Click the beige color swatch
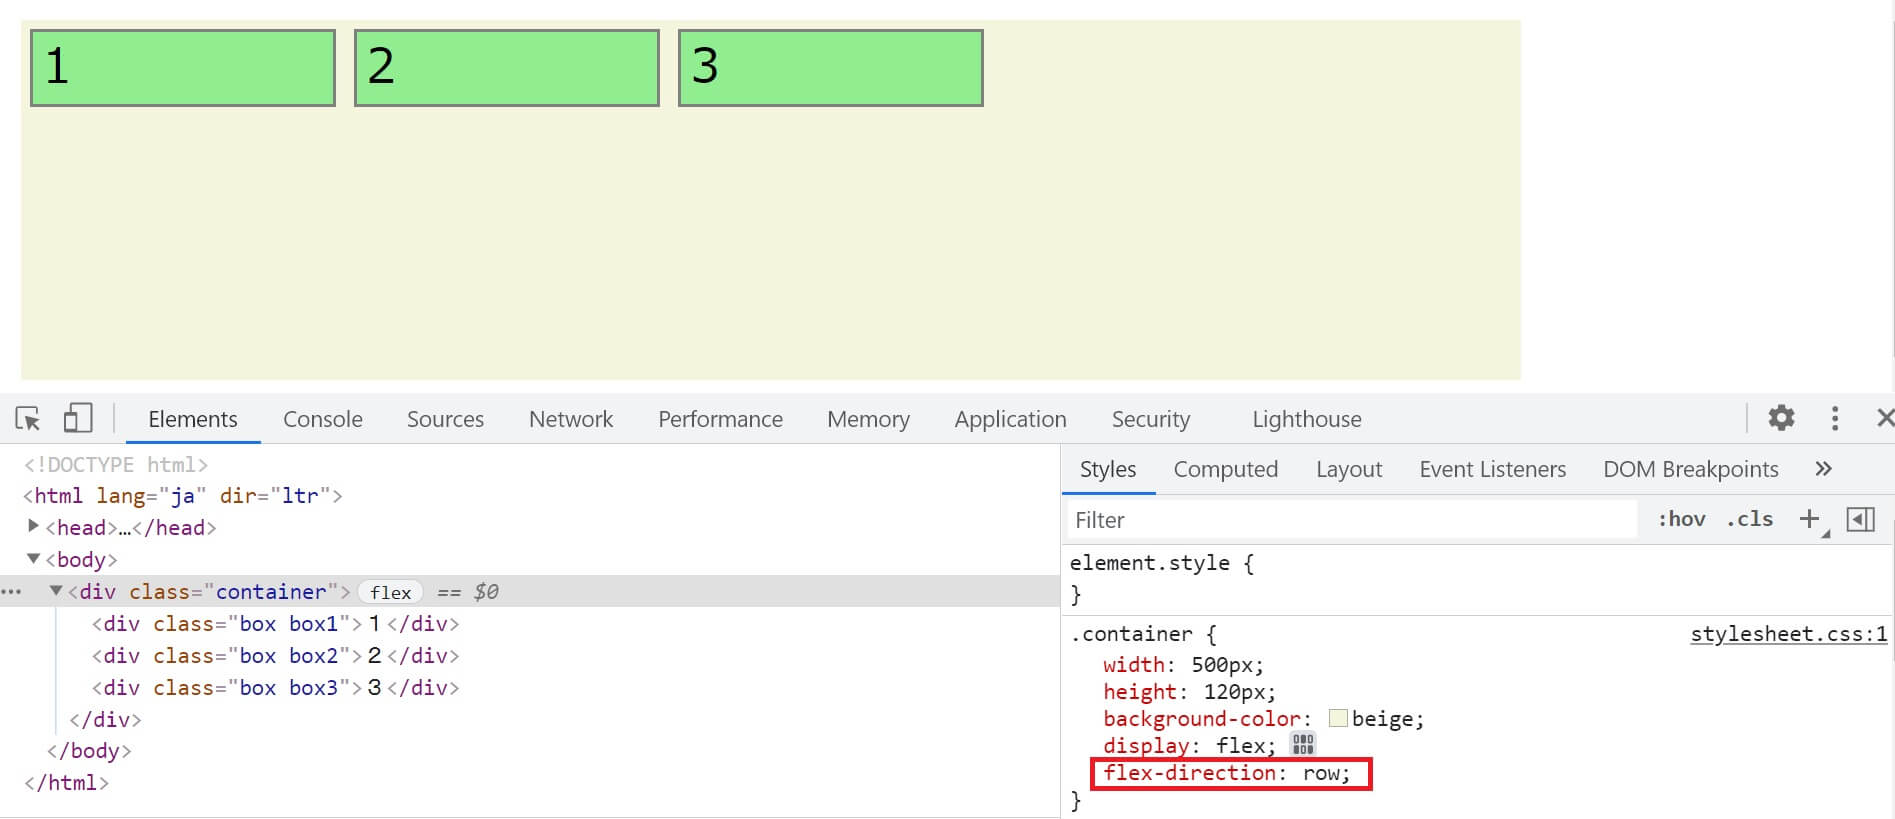 coord(1338,718)
